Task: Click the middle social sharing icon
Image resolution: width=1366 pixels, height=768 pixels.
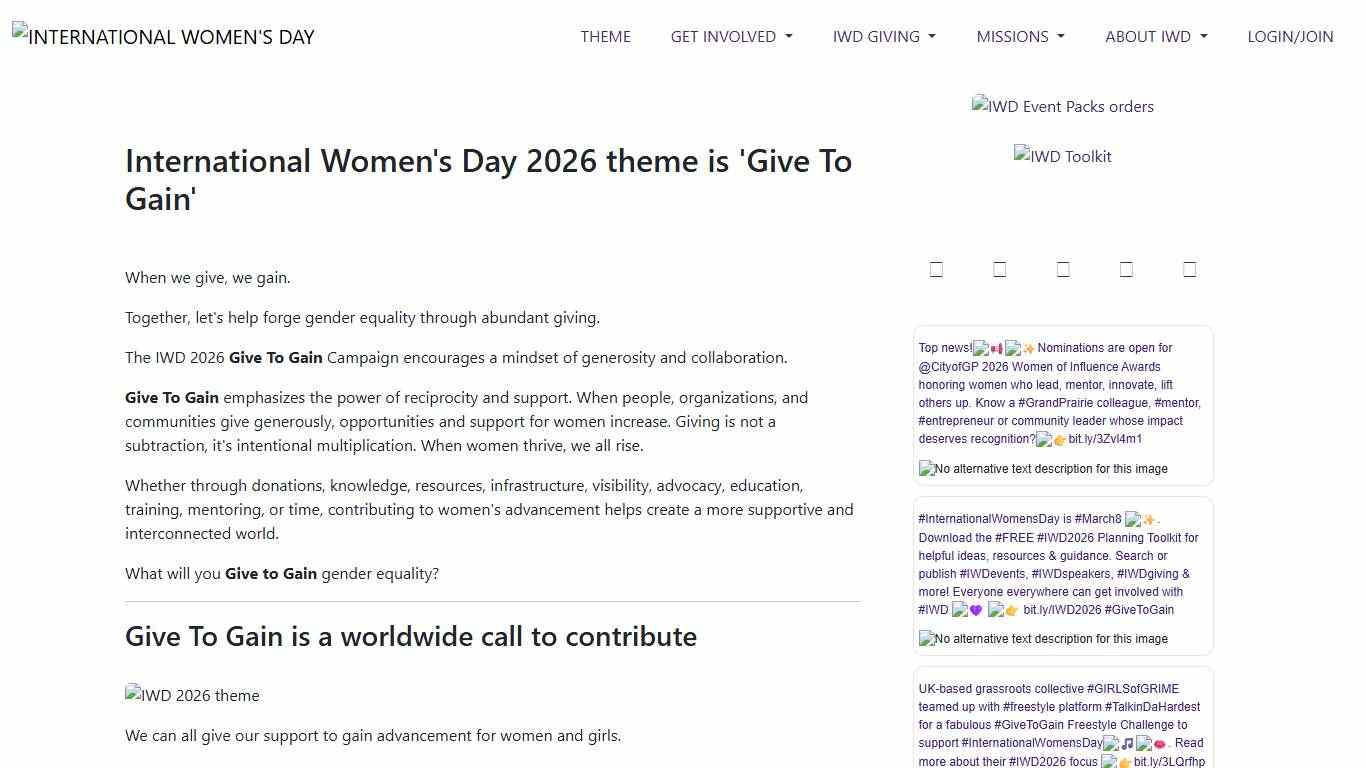Action: click(1063, 268)
